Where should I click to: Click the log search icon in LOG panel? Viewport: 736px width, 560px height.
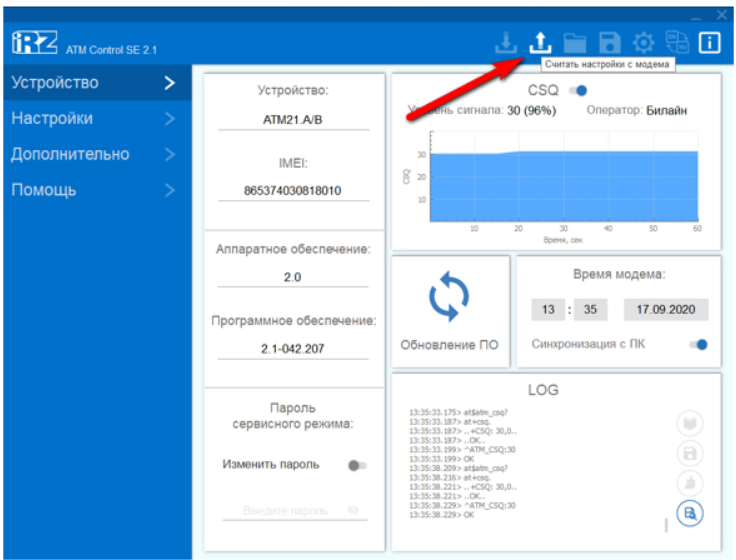pyautogui.click(x=689, y=514)
